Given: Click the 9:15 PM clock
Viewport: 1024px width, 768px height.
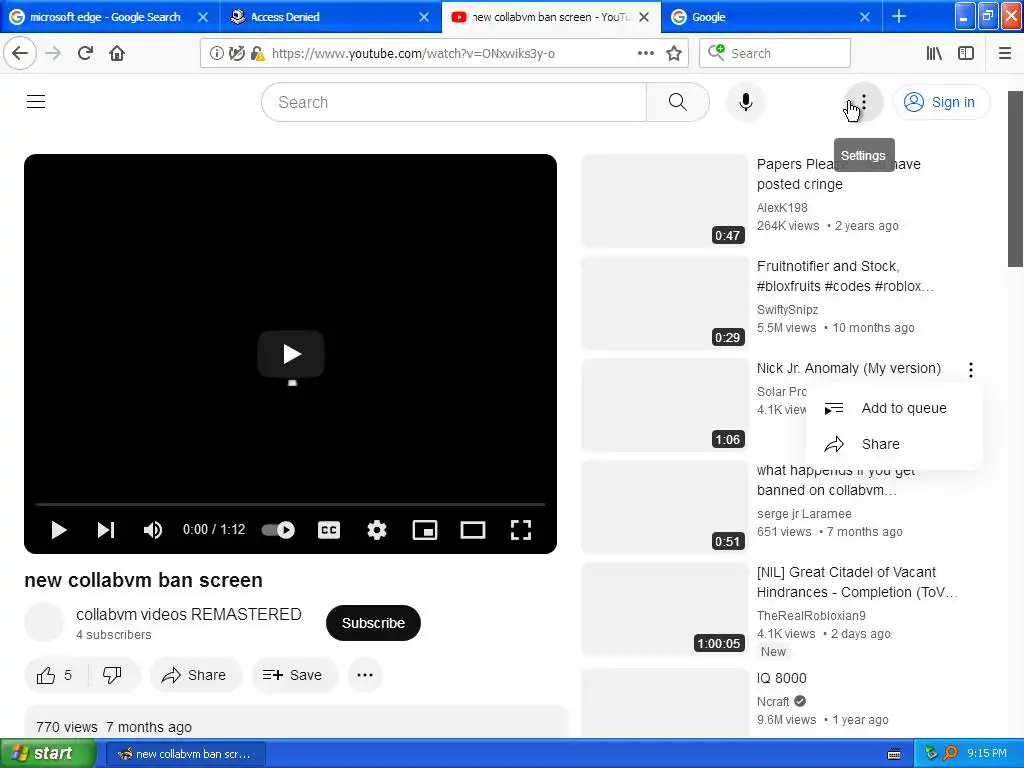Looking at the screenshot, I should [986, 754].
